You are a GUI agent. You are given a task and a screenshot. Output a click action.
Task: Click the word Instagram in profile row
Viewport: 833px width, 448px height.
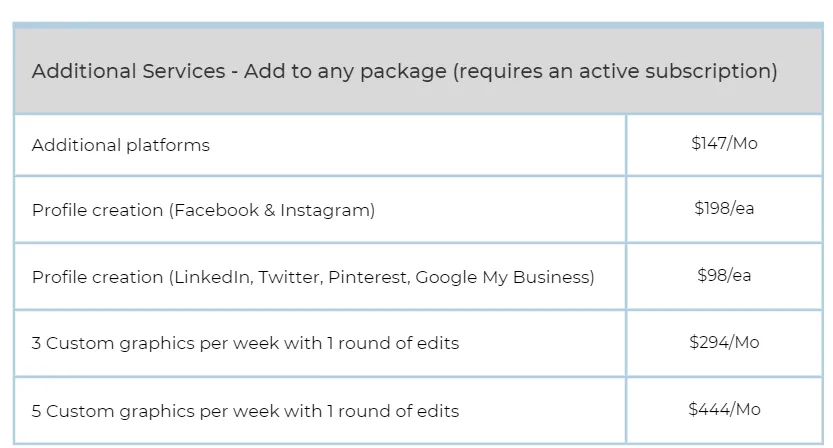[325, 211]
